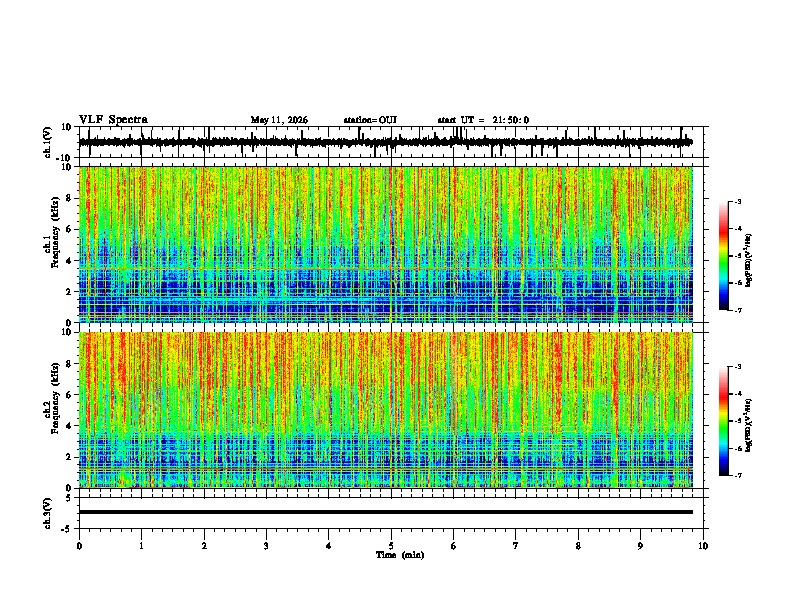The height and width of the screenshot is (612, 792).
Task: Click the -3 label on ch.2 color bar
Action: 737,367
